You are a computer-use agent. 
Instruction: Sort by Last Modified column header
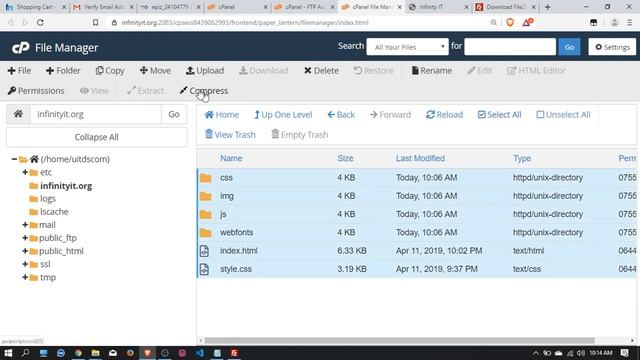click(x=420, y=158)
